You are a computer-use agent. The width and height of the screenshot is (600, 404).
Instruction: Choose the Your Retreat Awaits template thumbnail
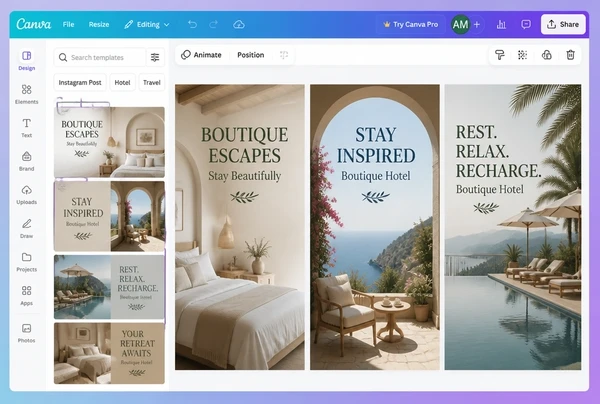pyautogui.click(x=109, y=353)
